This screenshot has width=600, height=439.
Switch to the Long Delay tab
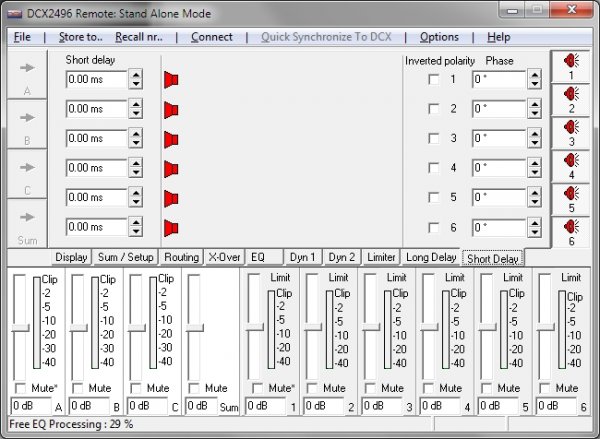pyautogui.click(x=431, y=257)
